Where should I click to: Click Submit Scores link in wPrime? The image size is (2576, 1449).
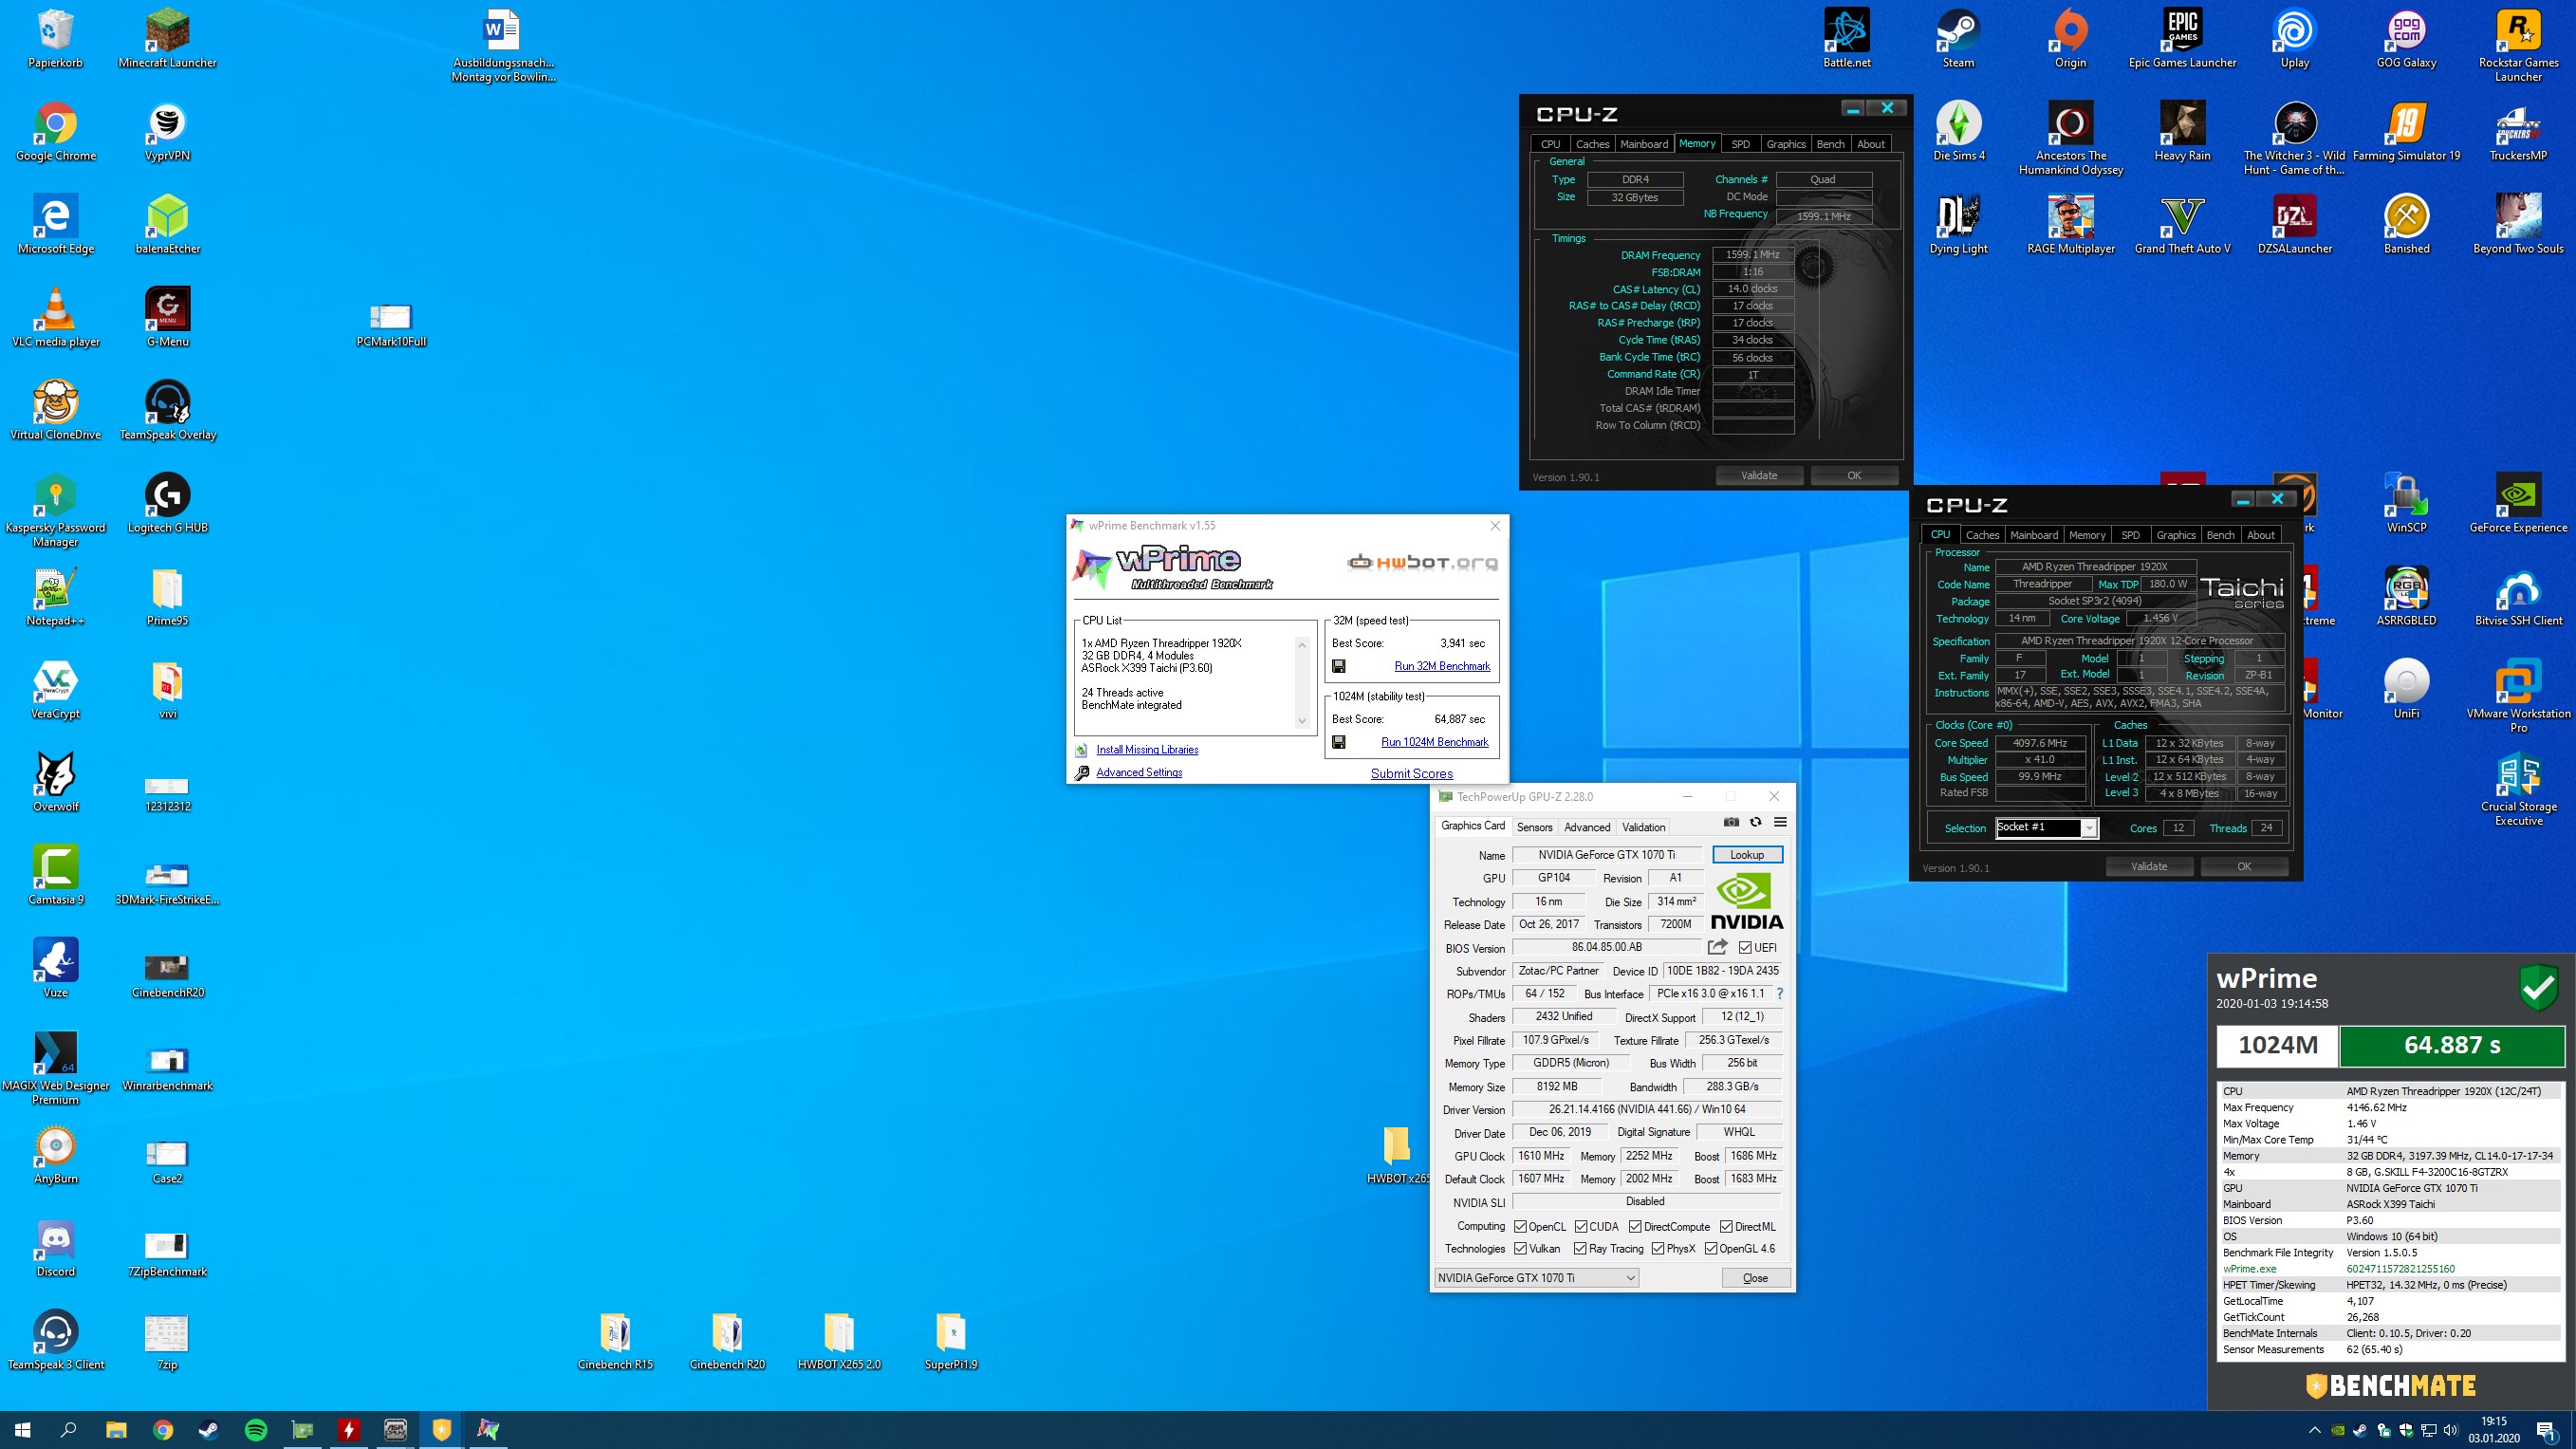click(1411, 774)
